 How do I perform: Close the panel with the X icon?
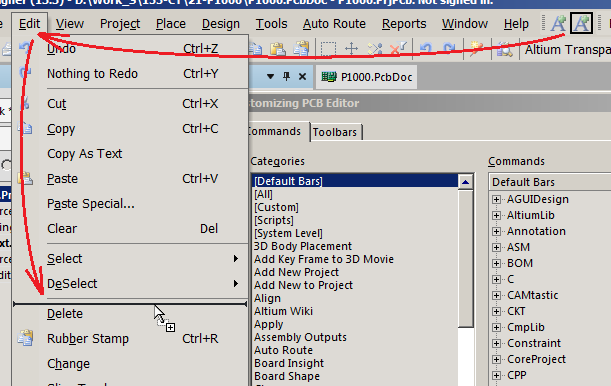[302, 76]
